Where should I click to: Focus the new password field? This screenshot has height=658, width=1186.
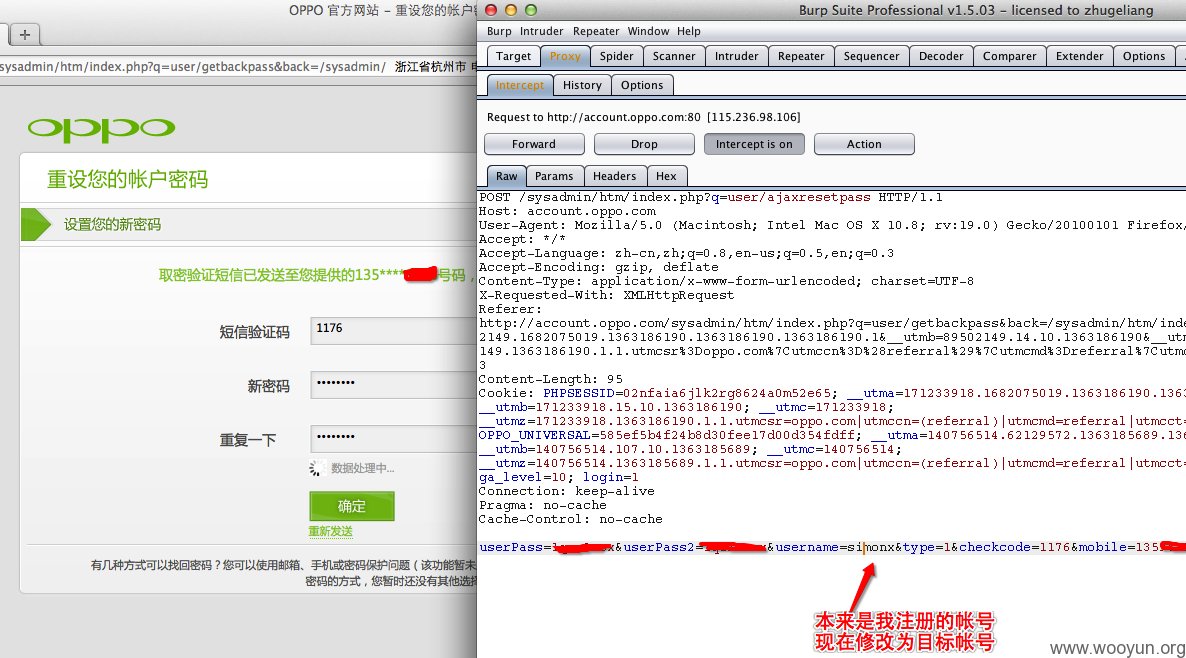[x=393, y=385]
